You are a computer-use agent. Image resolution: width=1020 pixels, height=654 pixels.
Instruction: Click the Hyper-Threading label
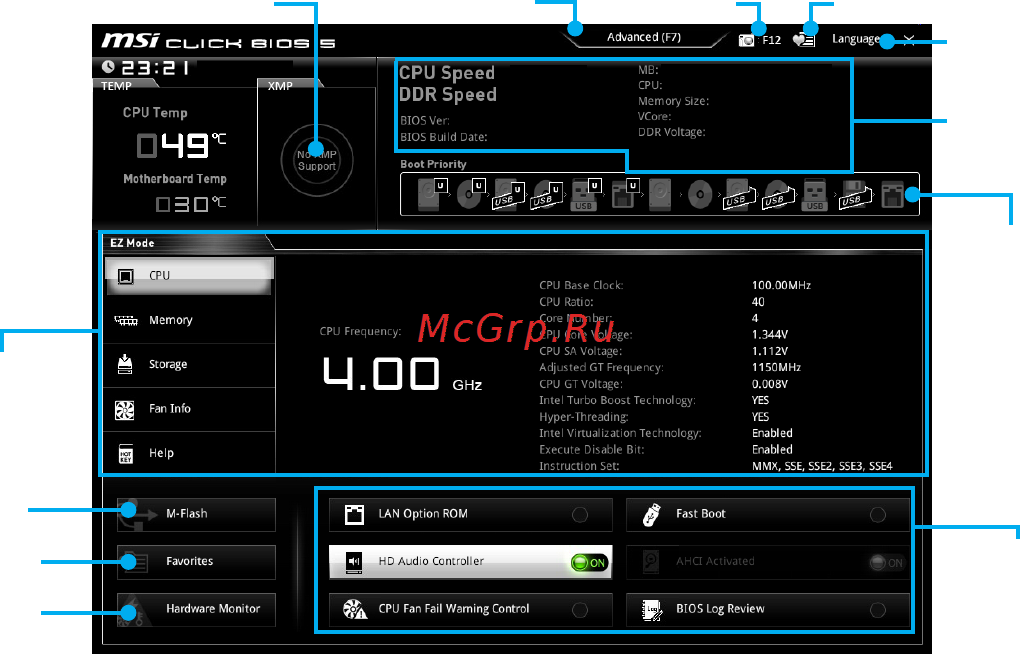(x=584, y=417)
